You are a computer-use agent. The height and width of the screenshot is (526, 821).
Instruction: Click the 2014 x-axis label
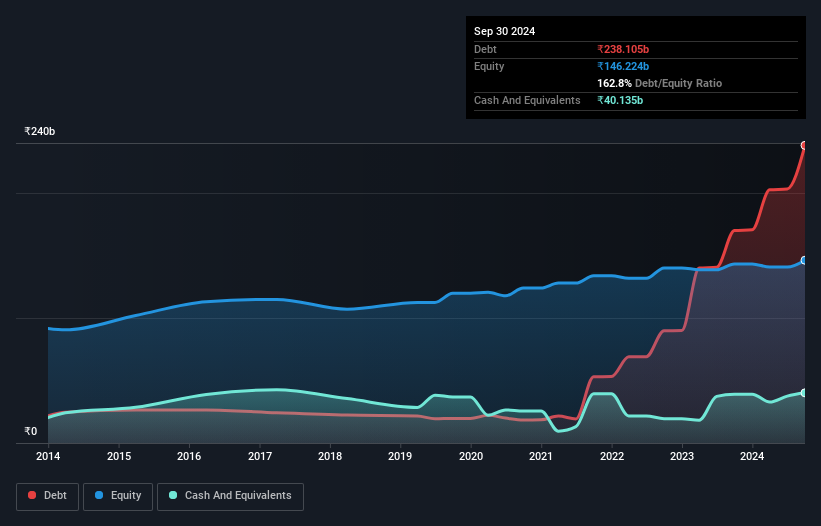[48, 456]
